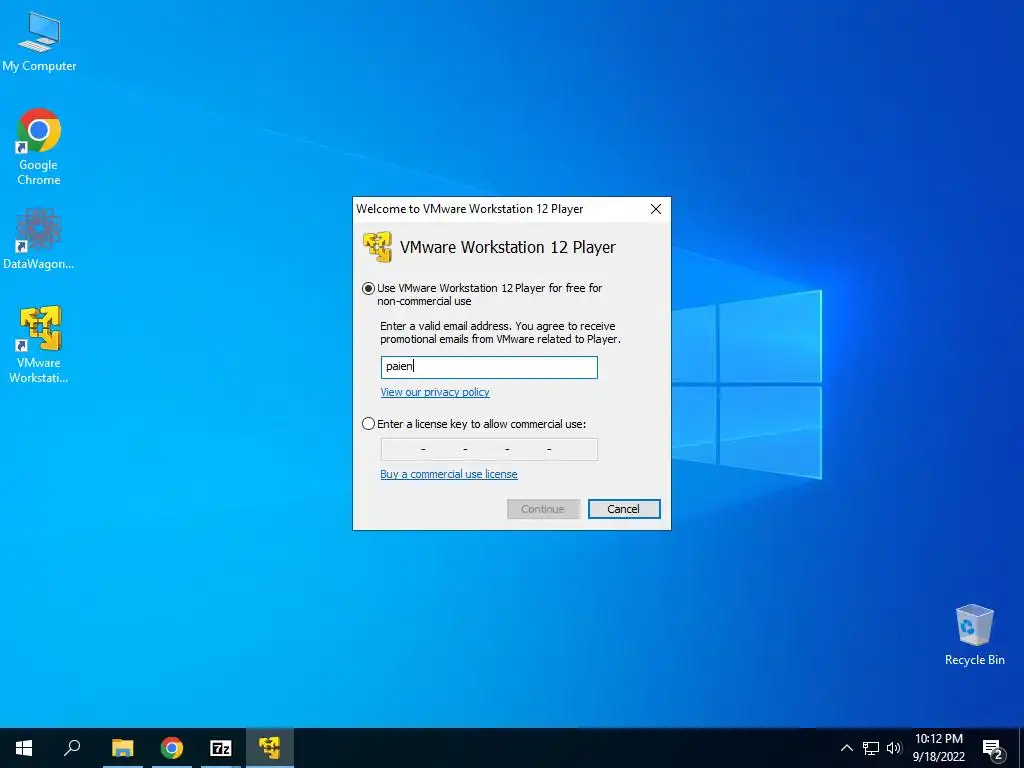Open the Recycle Bin
Image resolution: width=1024 pixels, height=768 pixels.
(974, 635)
